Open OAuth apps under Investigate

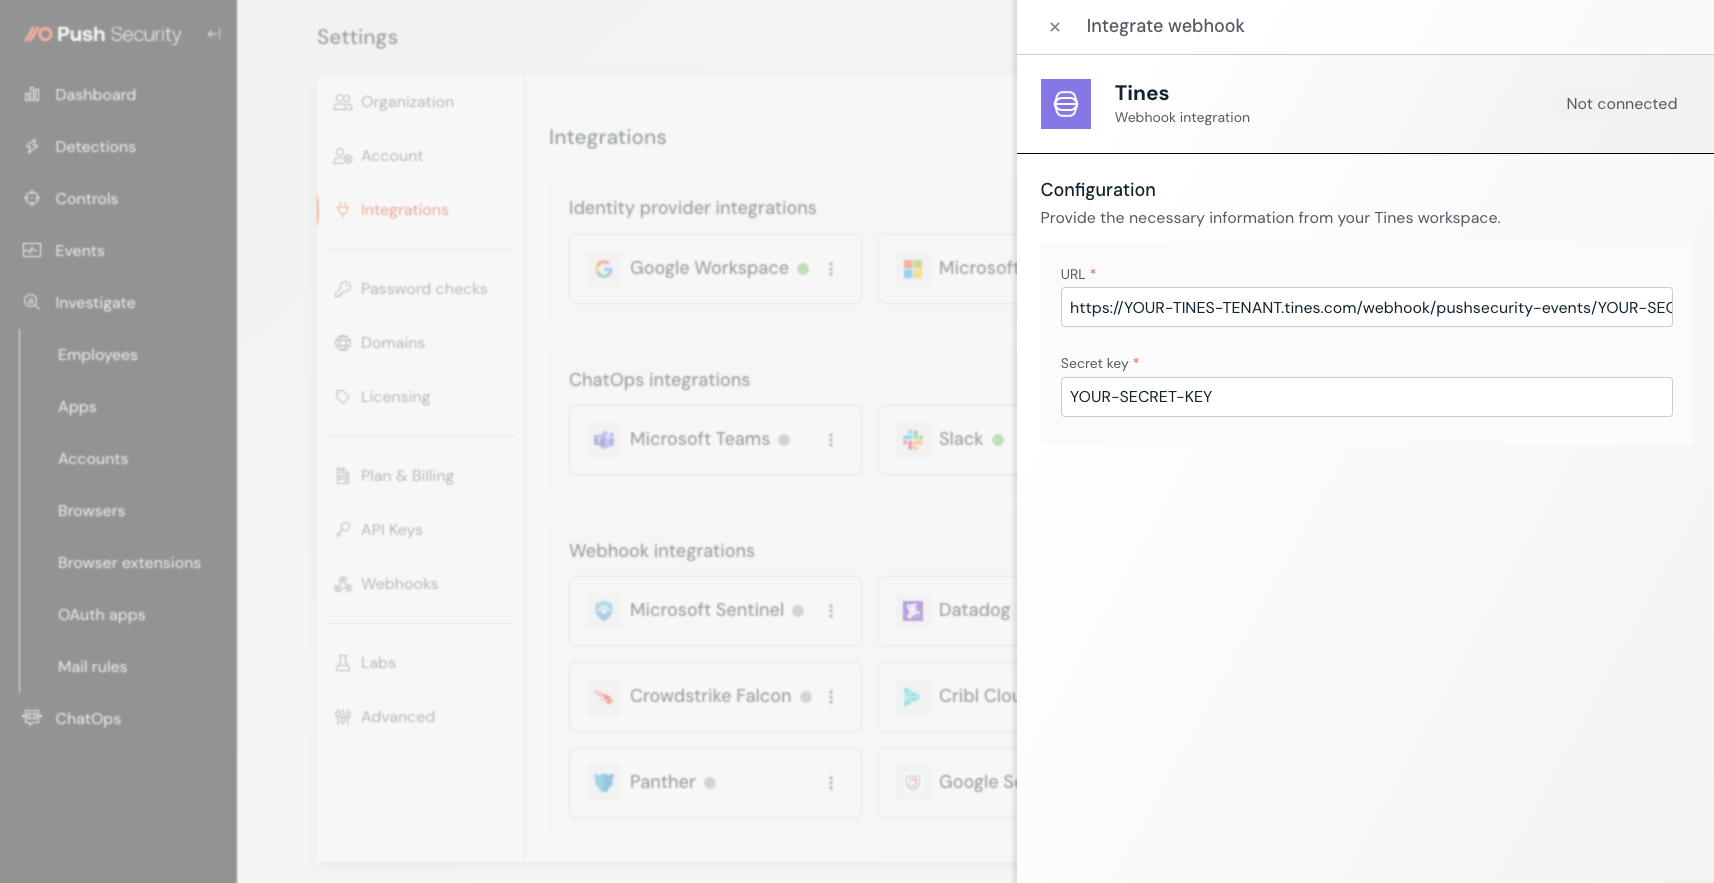[x=101, y=615]
